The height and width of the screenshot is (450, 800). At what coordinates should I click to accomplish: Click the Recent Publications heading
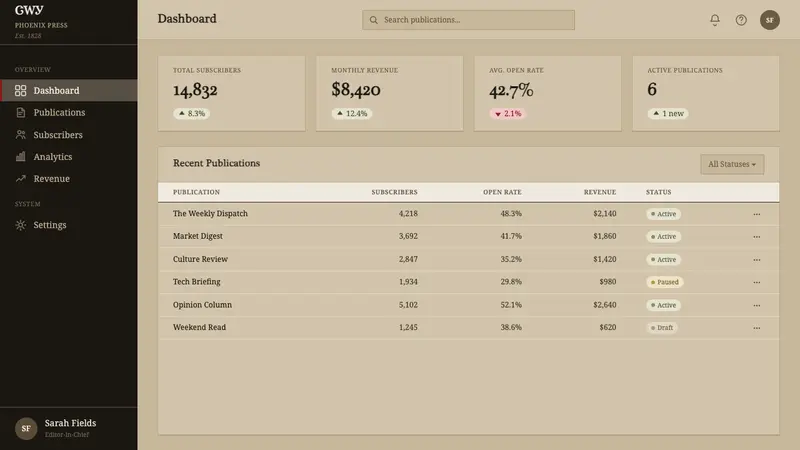[x=216, y=163]
